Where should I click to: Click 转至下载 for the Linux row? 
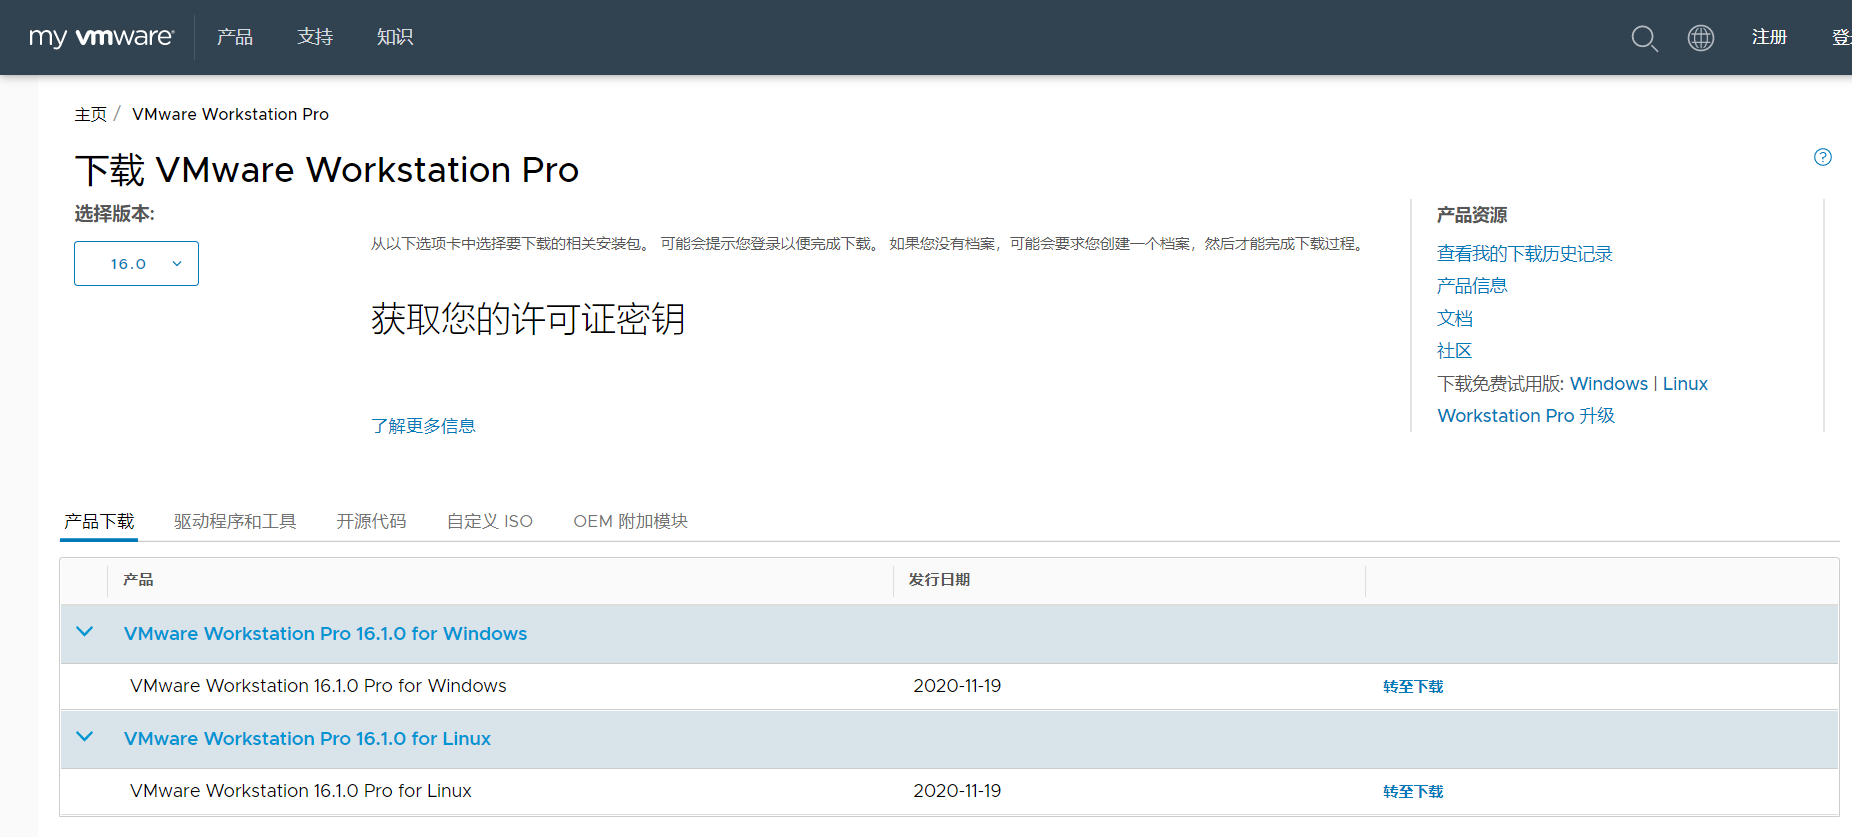point(1413,792)
